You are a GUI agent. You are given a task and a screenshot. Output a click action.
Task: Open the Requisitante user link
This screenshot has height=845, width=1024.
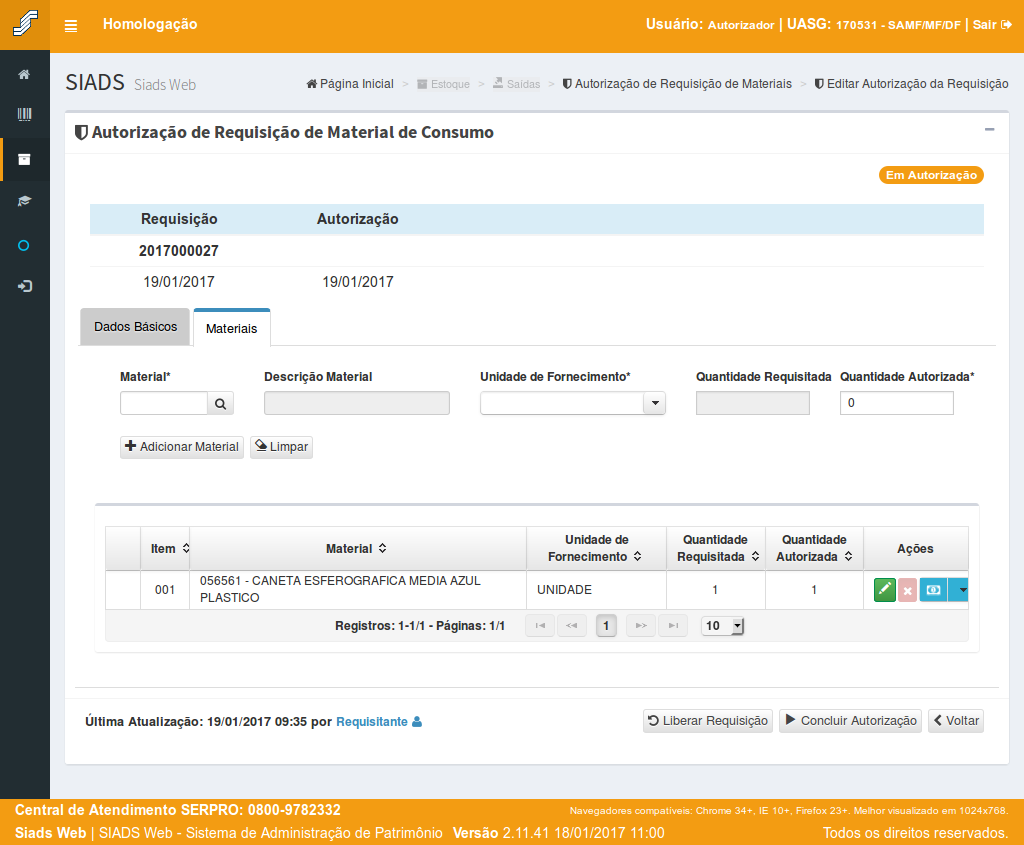point(379,722)
